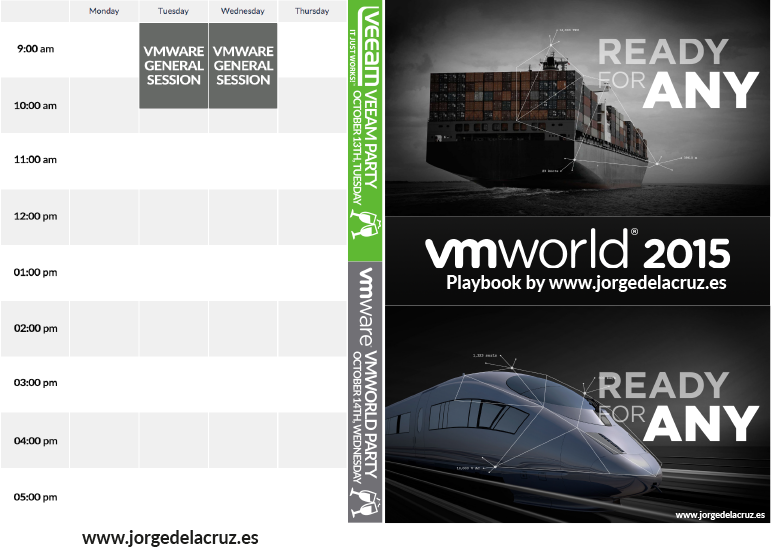Click the Monday column header
Viewport: 778px width, 554px height.
click(104, 11)
